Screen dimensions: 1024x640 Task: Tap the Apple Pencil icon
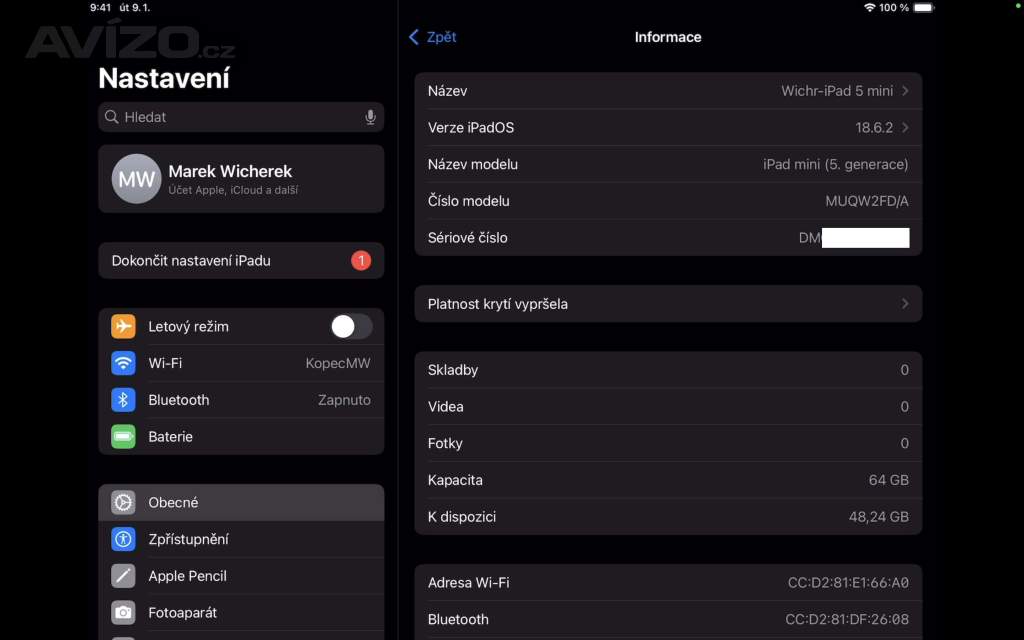pos(123,576)
